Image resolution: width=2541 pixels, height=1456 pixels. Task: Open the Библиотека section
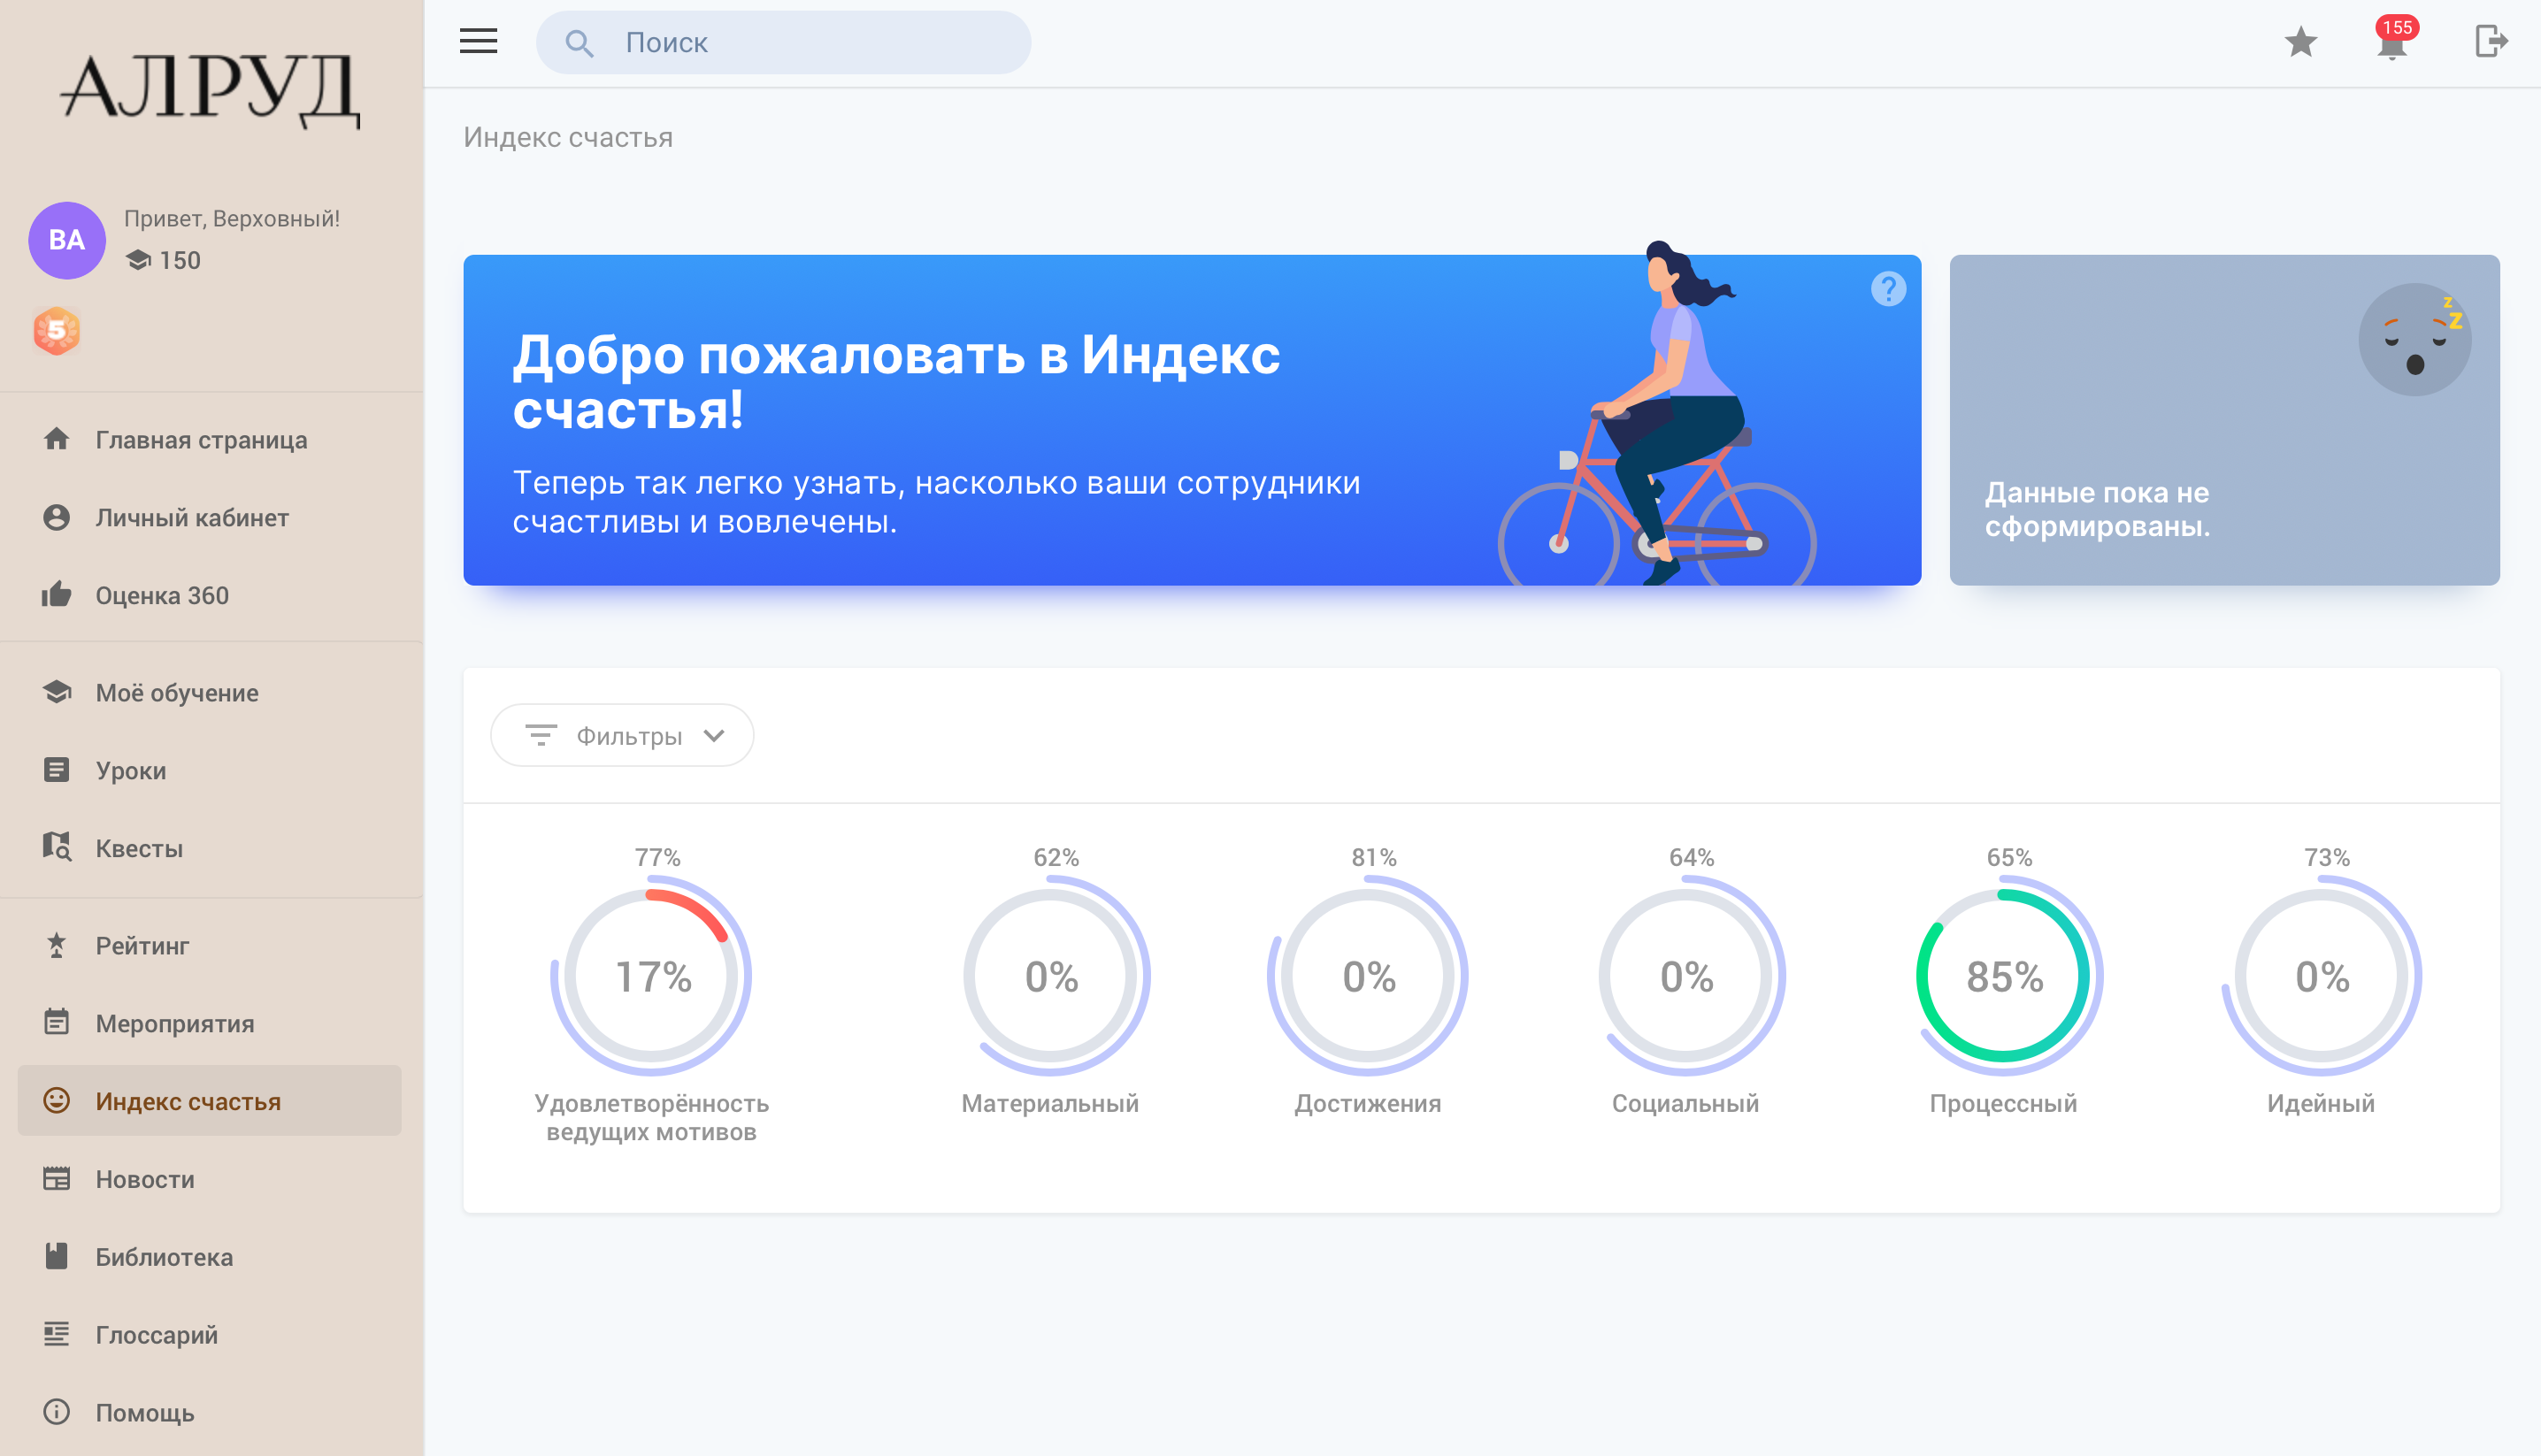(x=164, y=1257)
